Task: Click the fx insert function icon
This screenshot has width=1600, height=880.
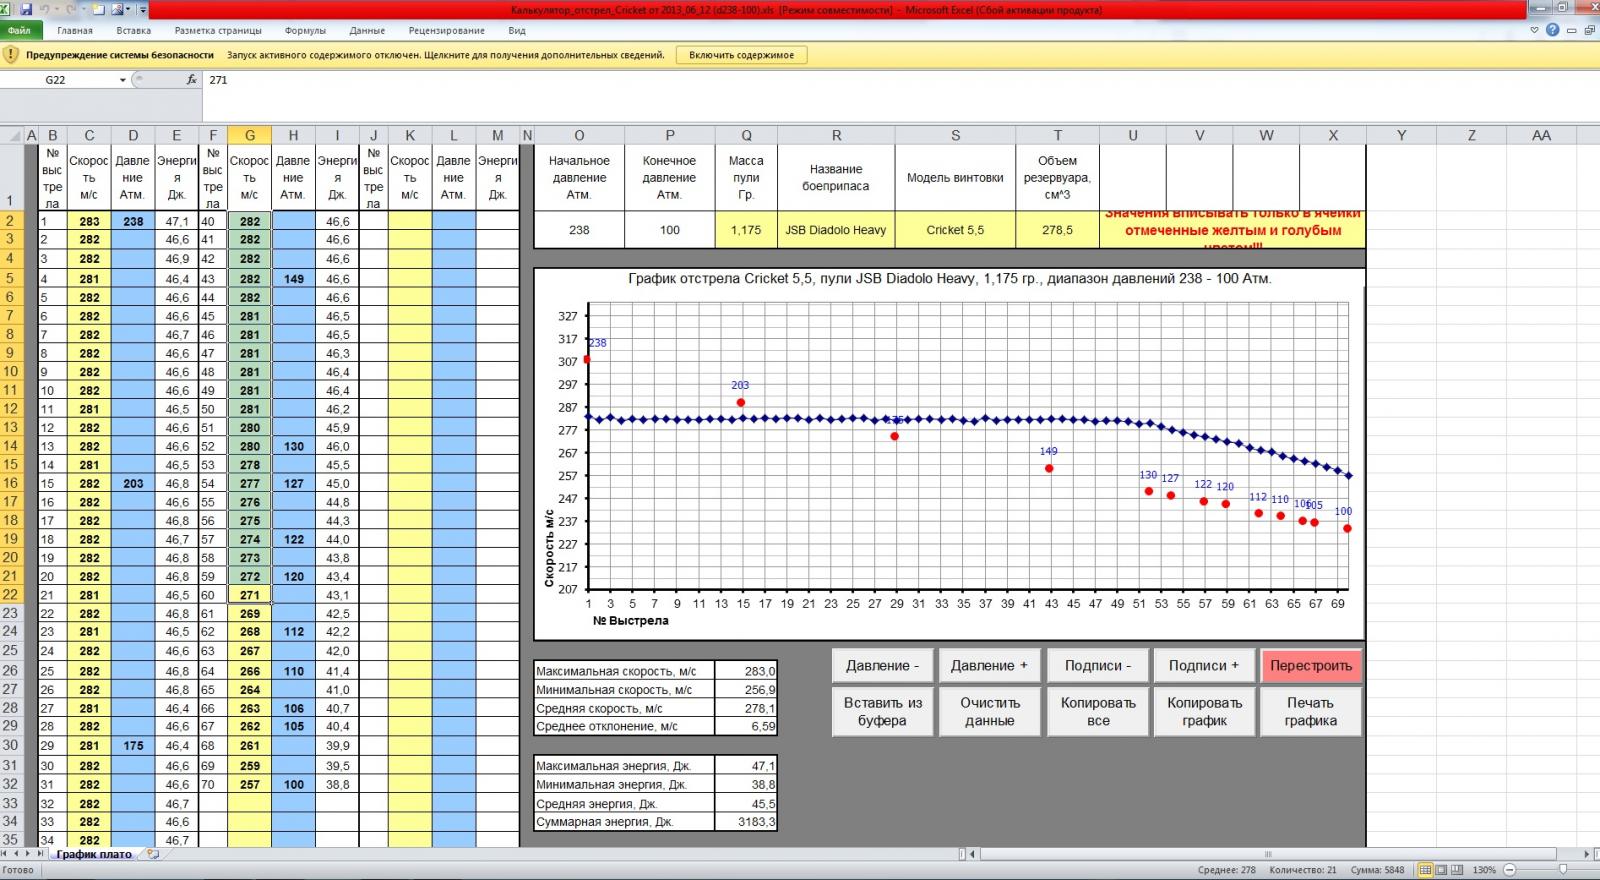Action: tap(192, 80)
